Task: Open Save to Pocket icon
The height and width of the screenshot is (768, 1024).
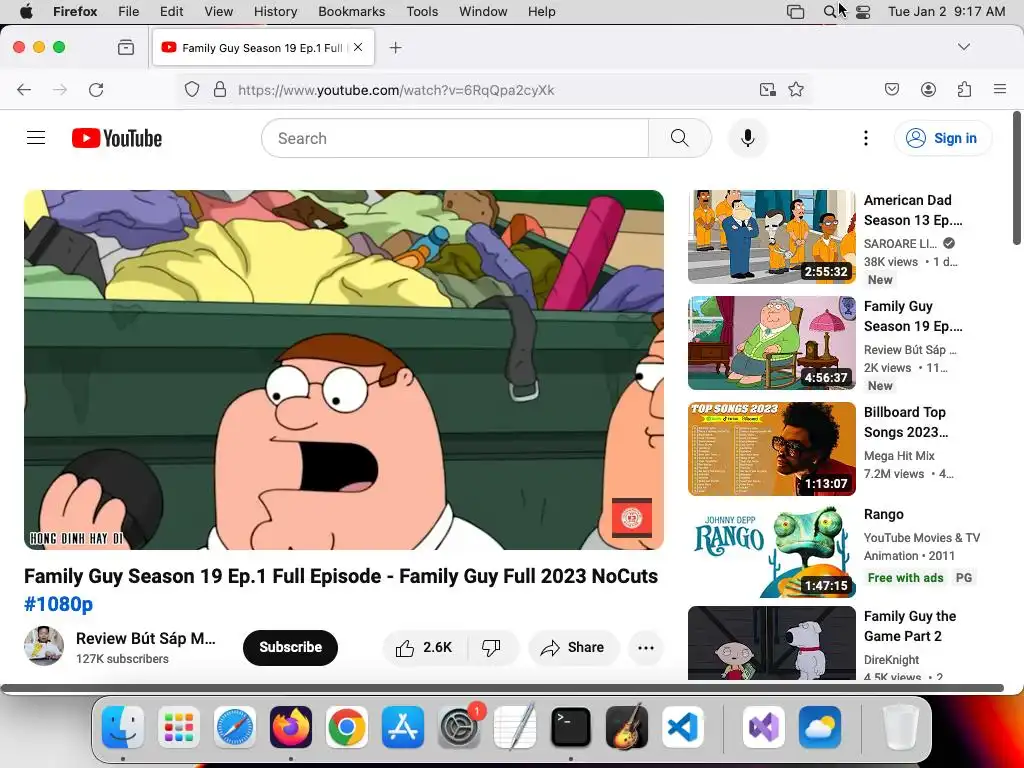Action: click(x=891, y=89)
